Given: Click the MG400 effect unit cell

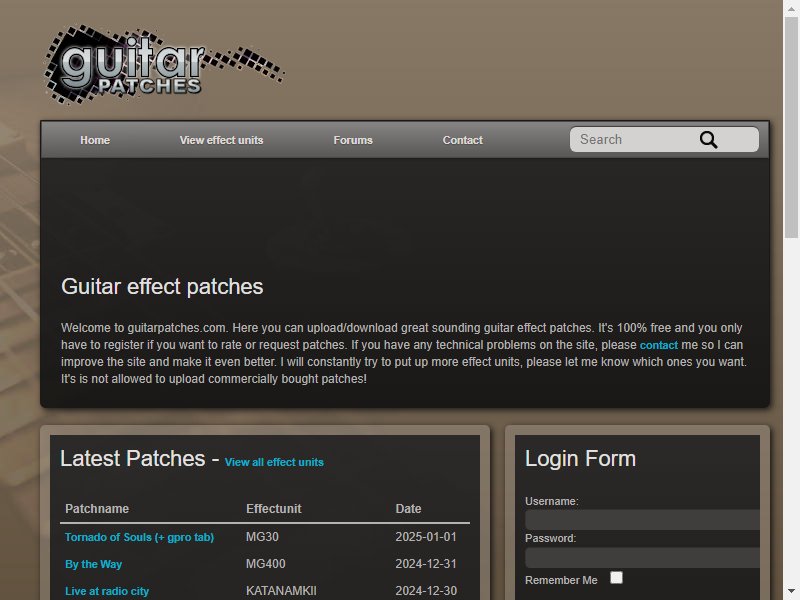Looking at the screenshot, I should (265, 564).
